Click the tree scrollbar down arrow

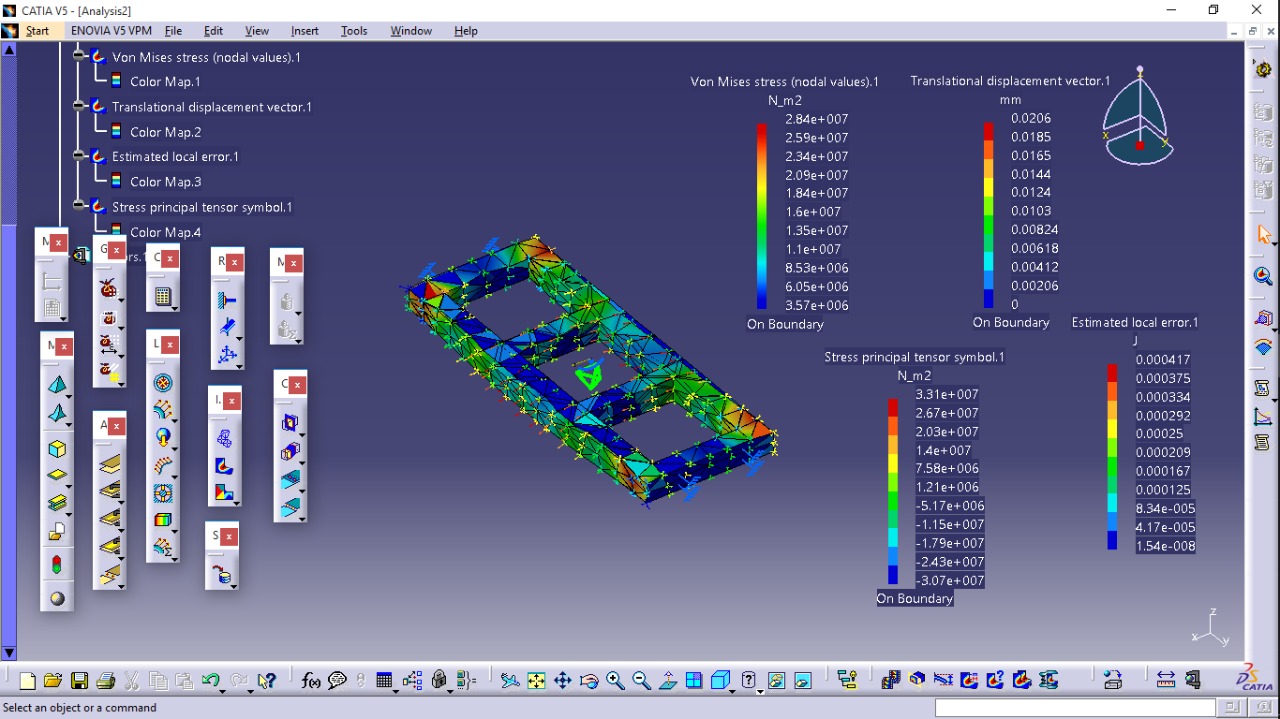tap(9, 653)
